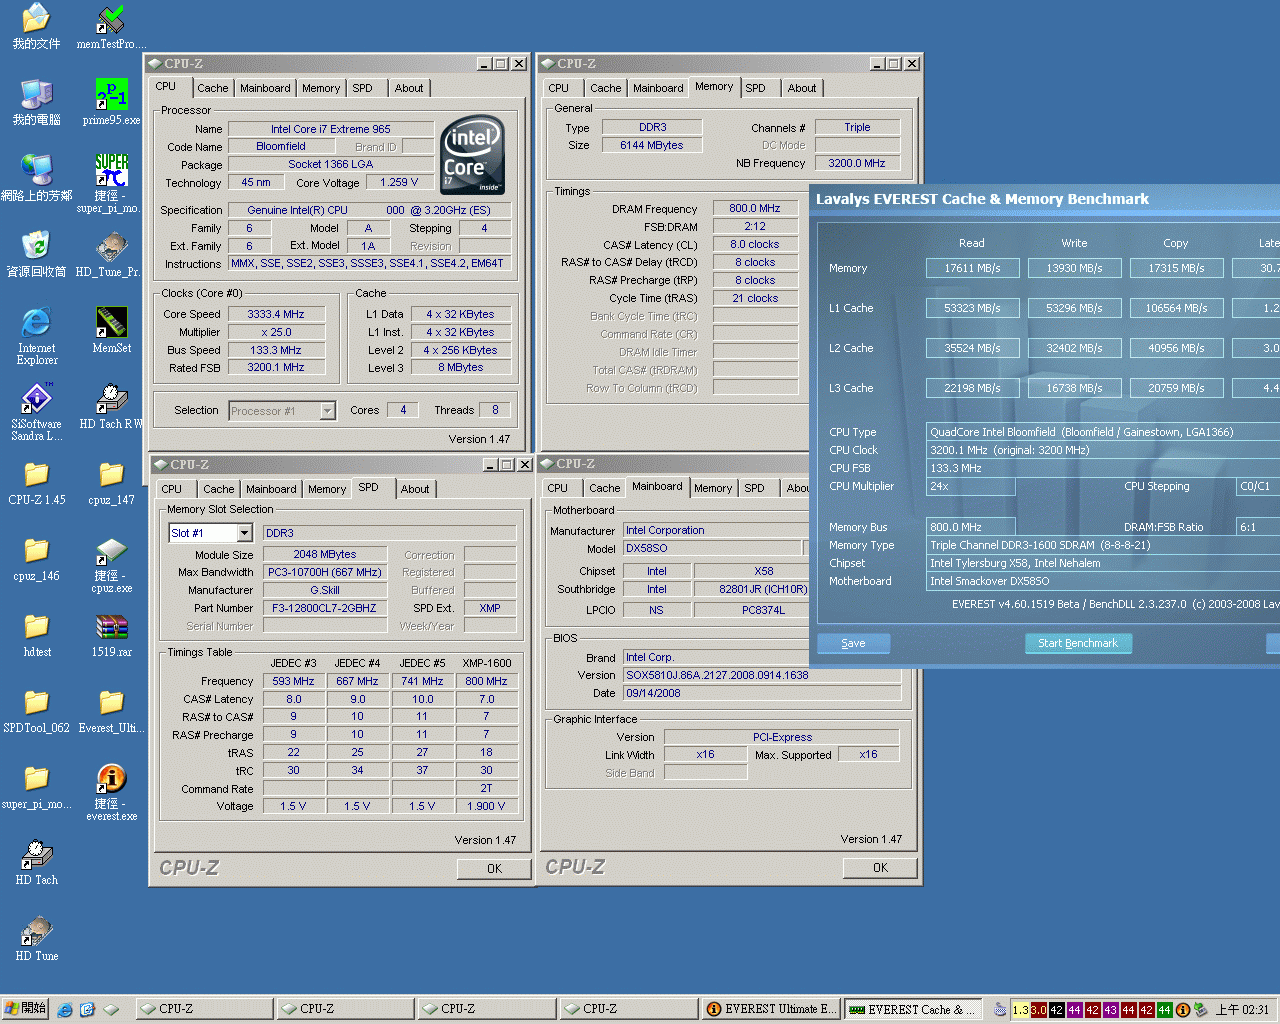Launch the SiSoftware Sandra desktop icon
This screenshot has height=1024, width=1280.
pos(36,412)
